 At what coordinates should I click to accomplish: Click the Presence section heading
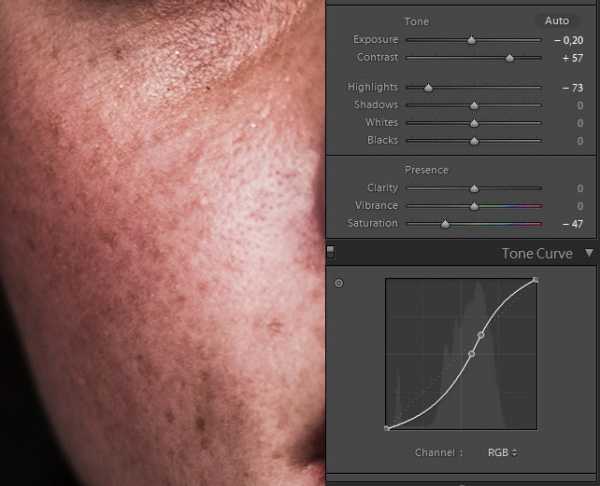(x=426, y=170)
